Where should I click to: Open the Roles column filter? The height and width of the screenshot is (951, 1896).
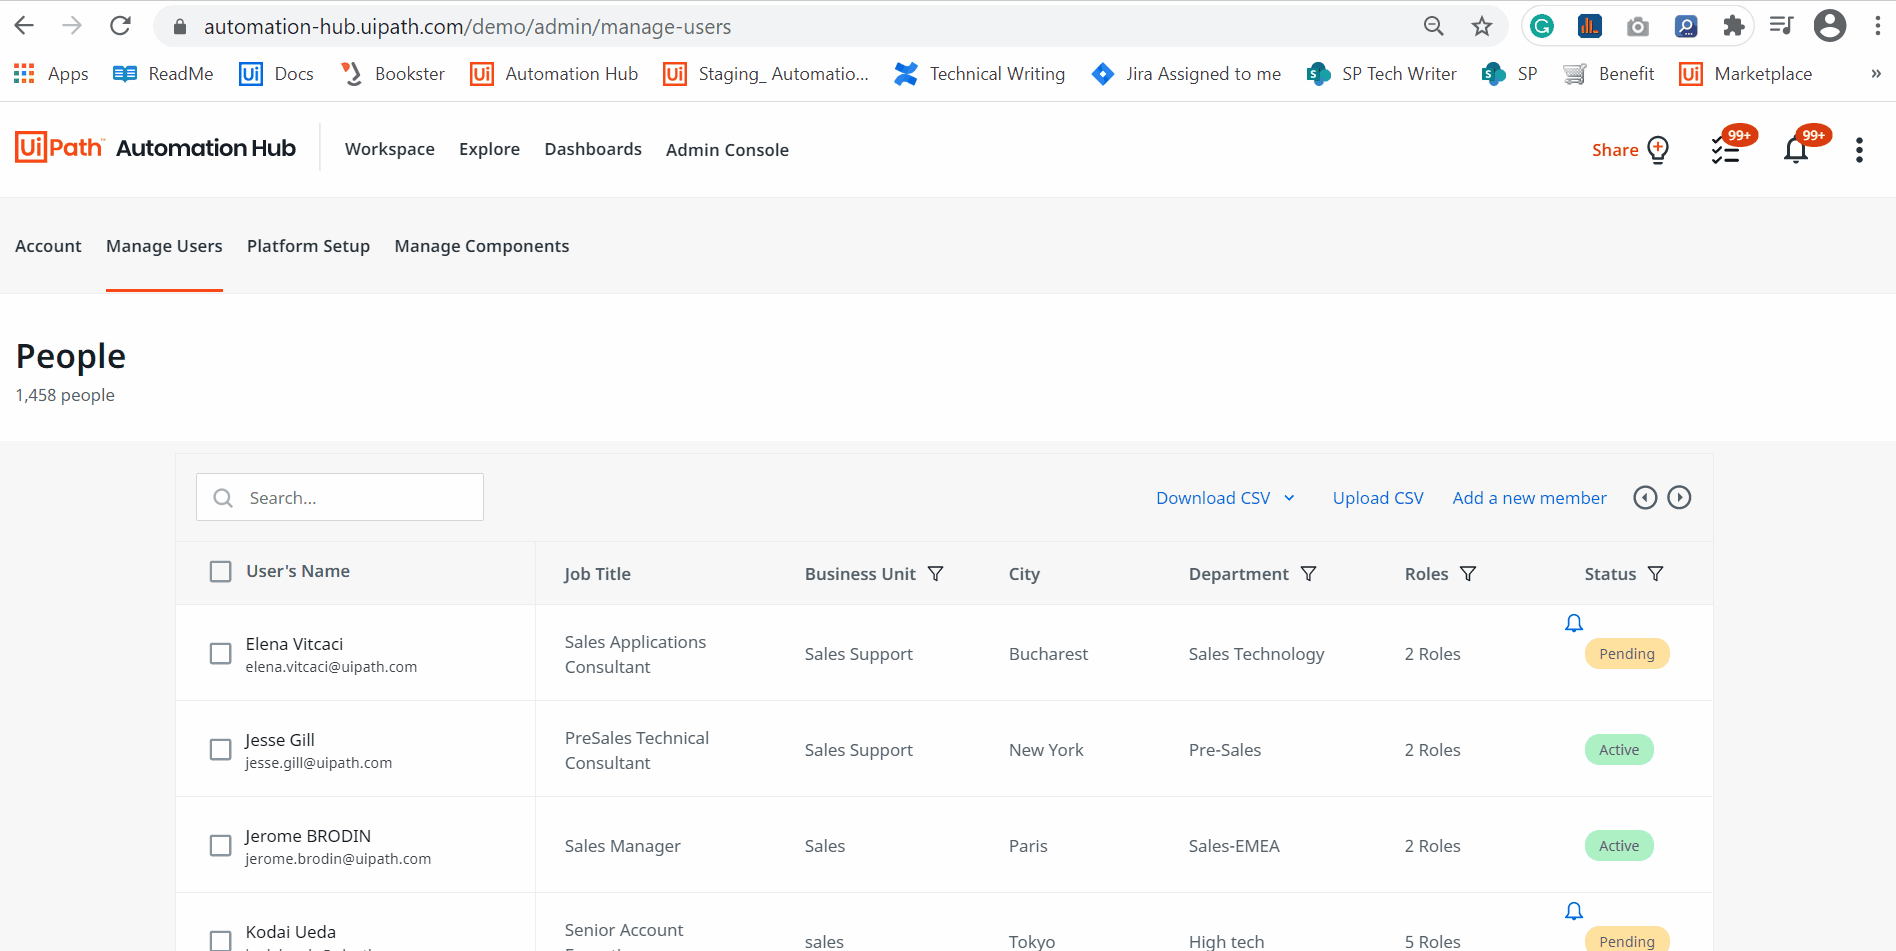[x=1468, y=573]
